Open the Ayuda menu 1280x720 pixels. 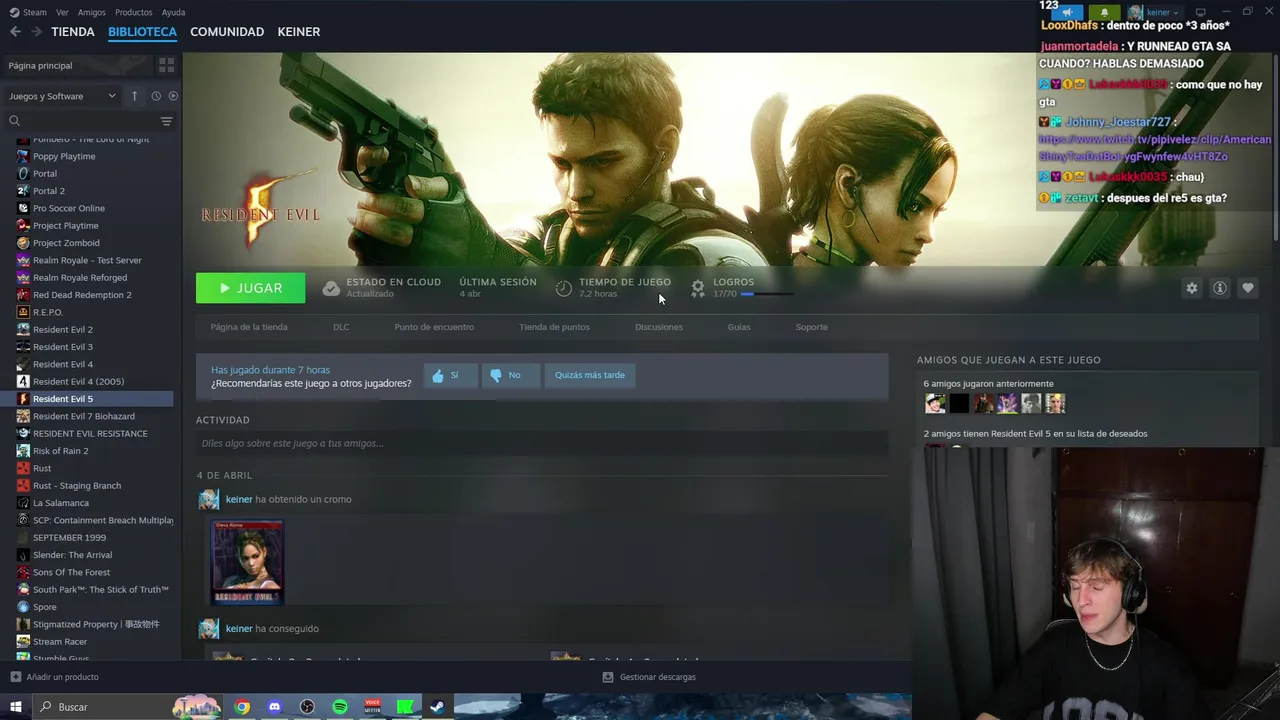click(173, 12)
